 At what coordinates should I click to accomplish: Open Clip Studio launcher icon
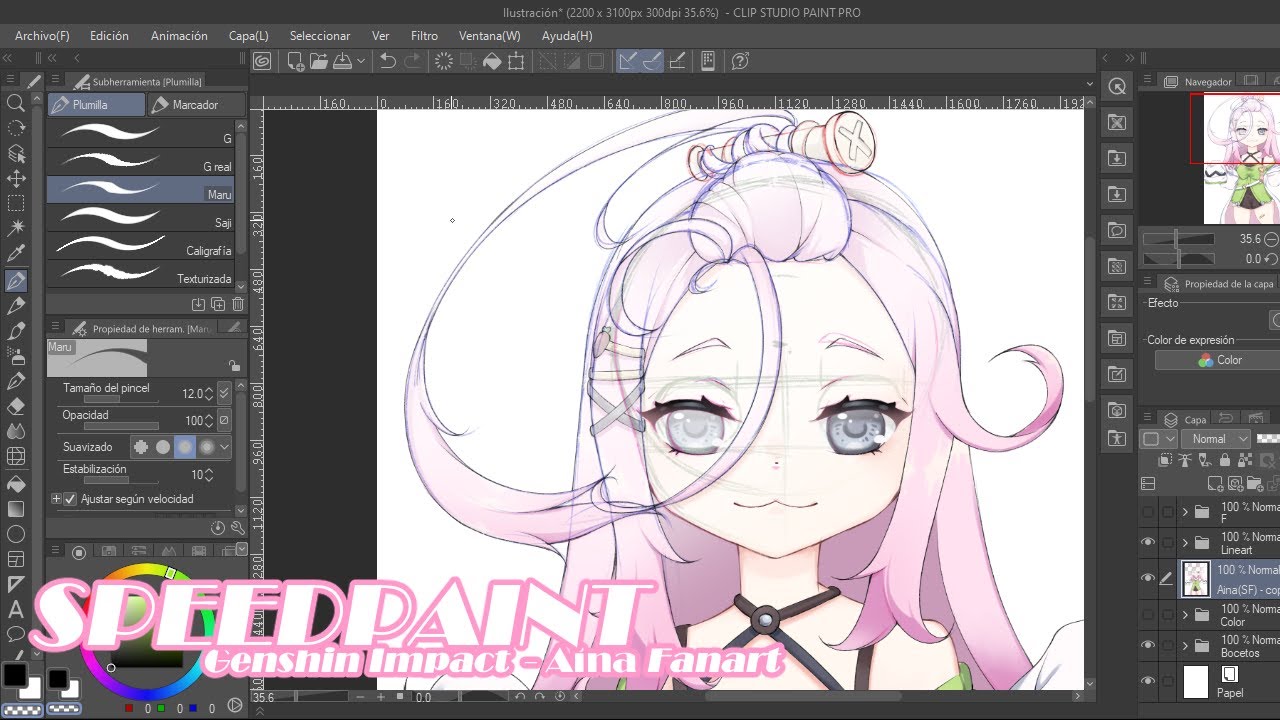tap(262, 61)
